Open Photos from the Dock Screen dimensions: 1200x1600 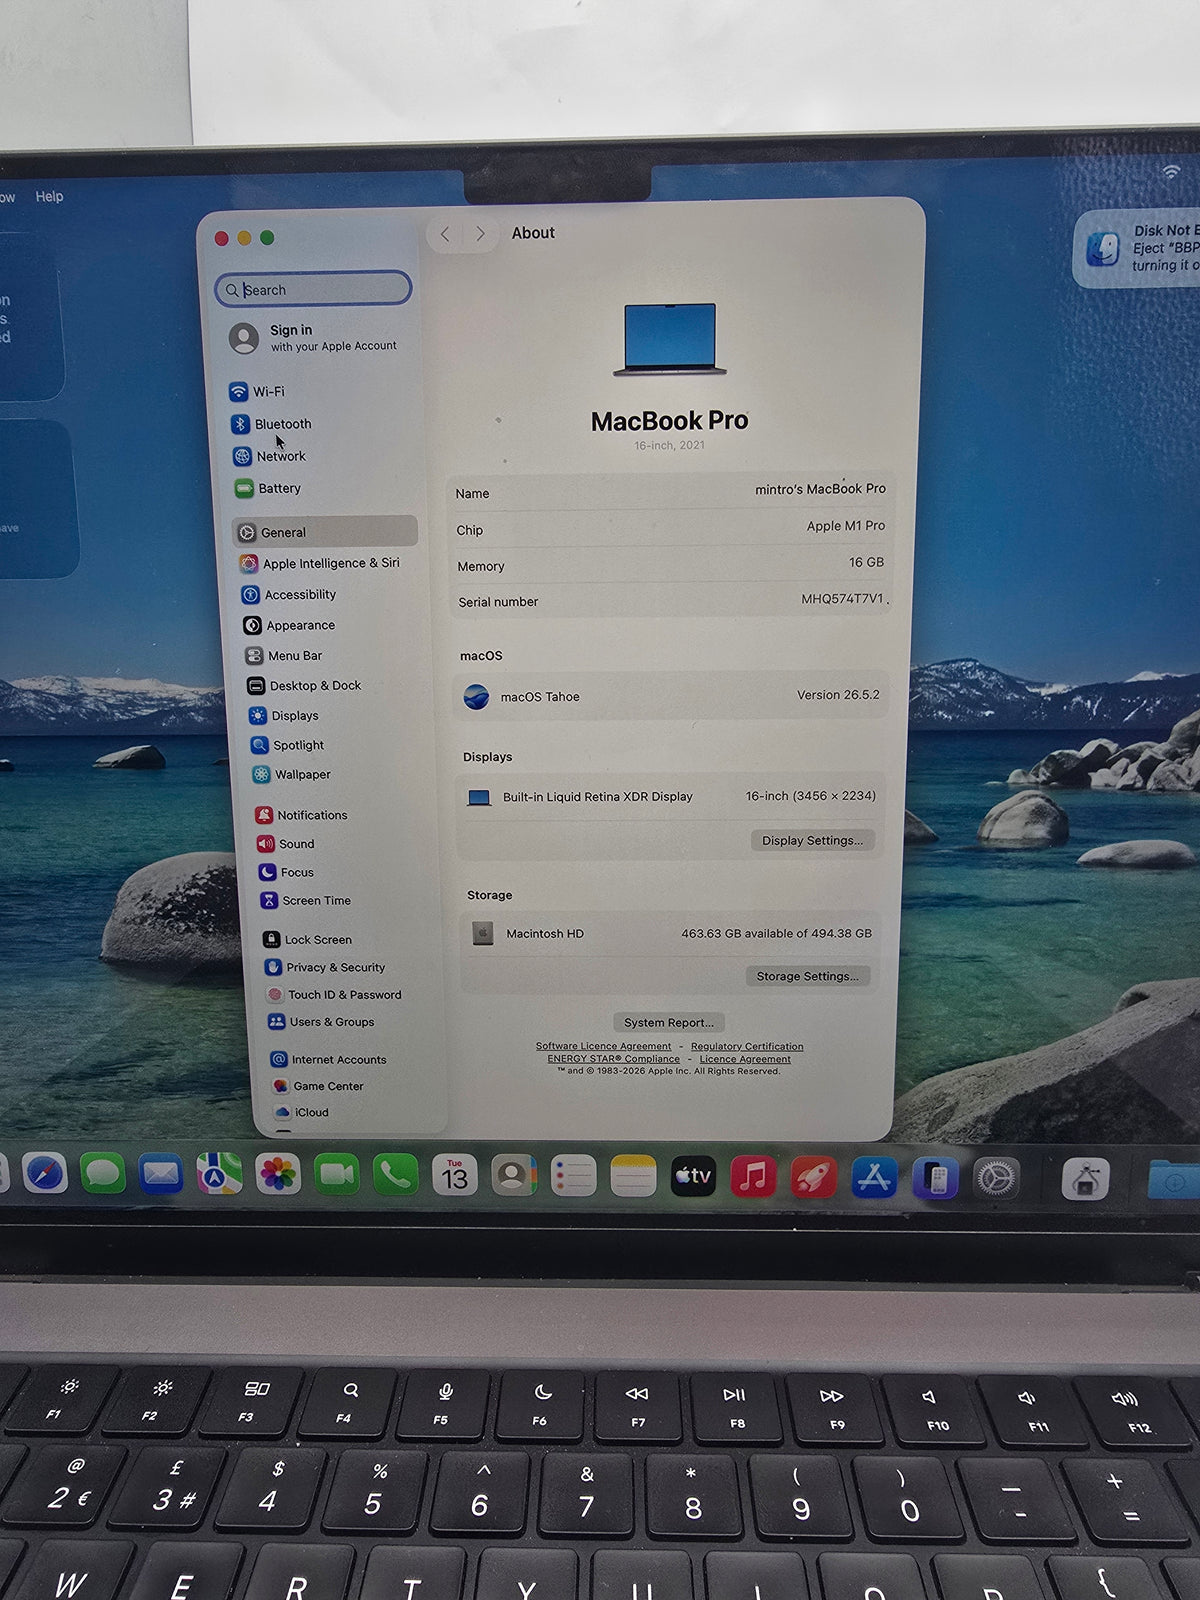[x=278, y=1174]
